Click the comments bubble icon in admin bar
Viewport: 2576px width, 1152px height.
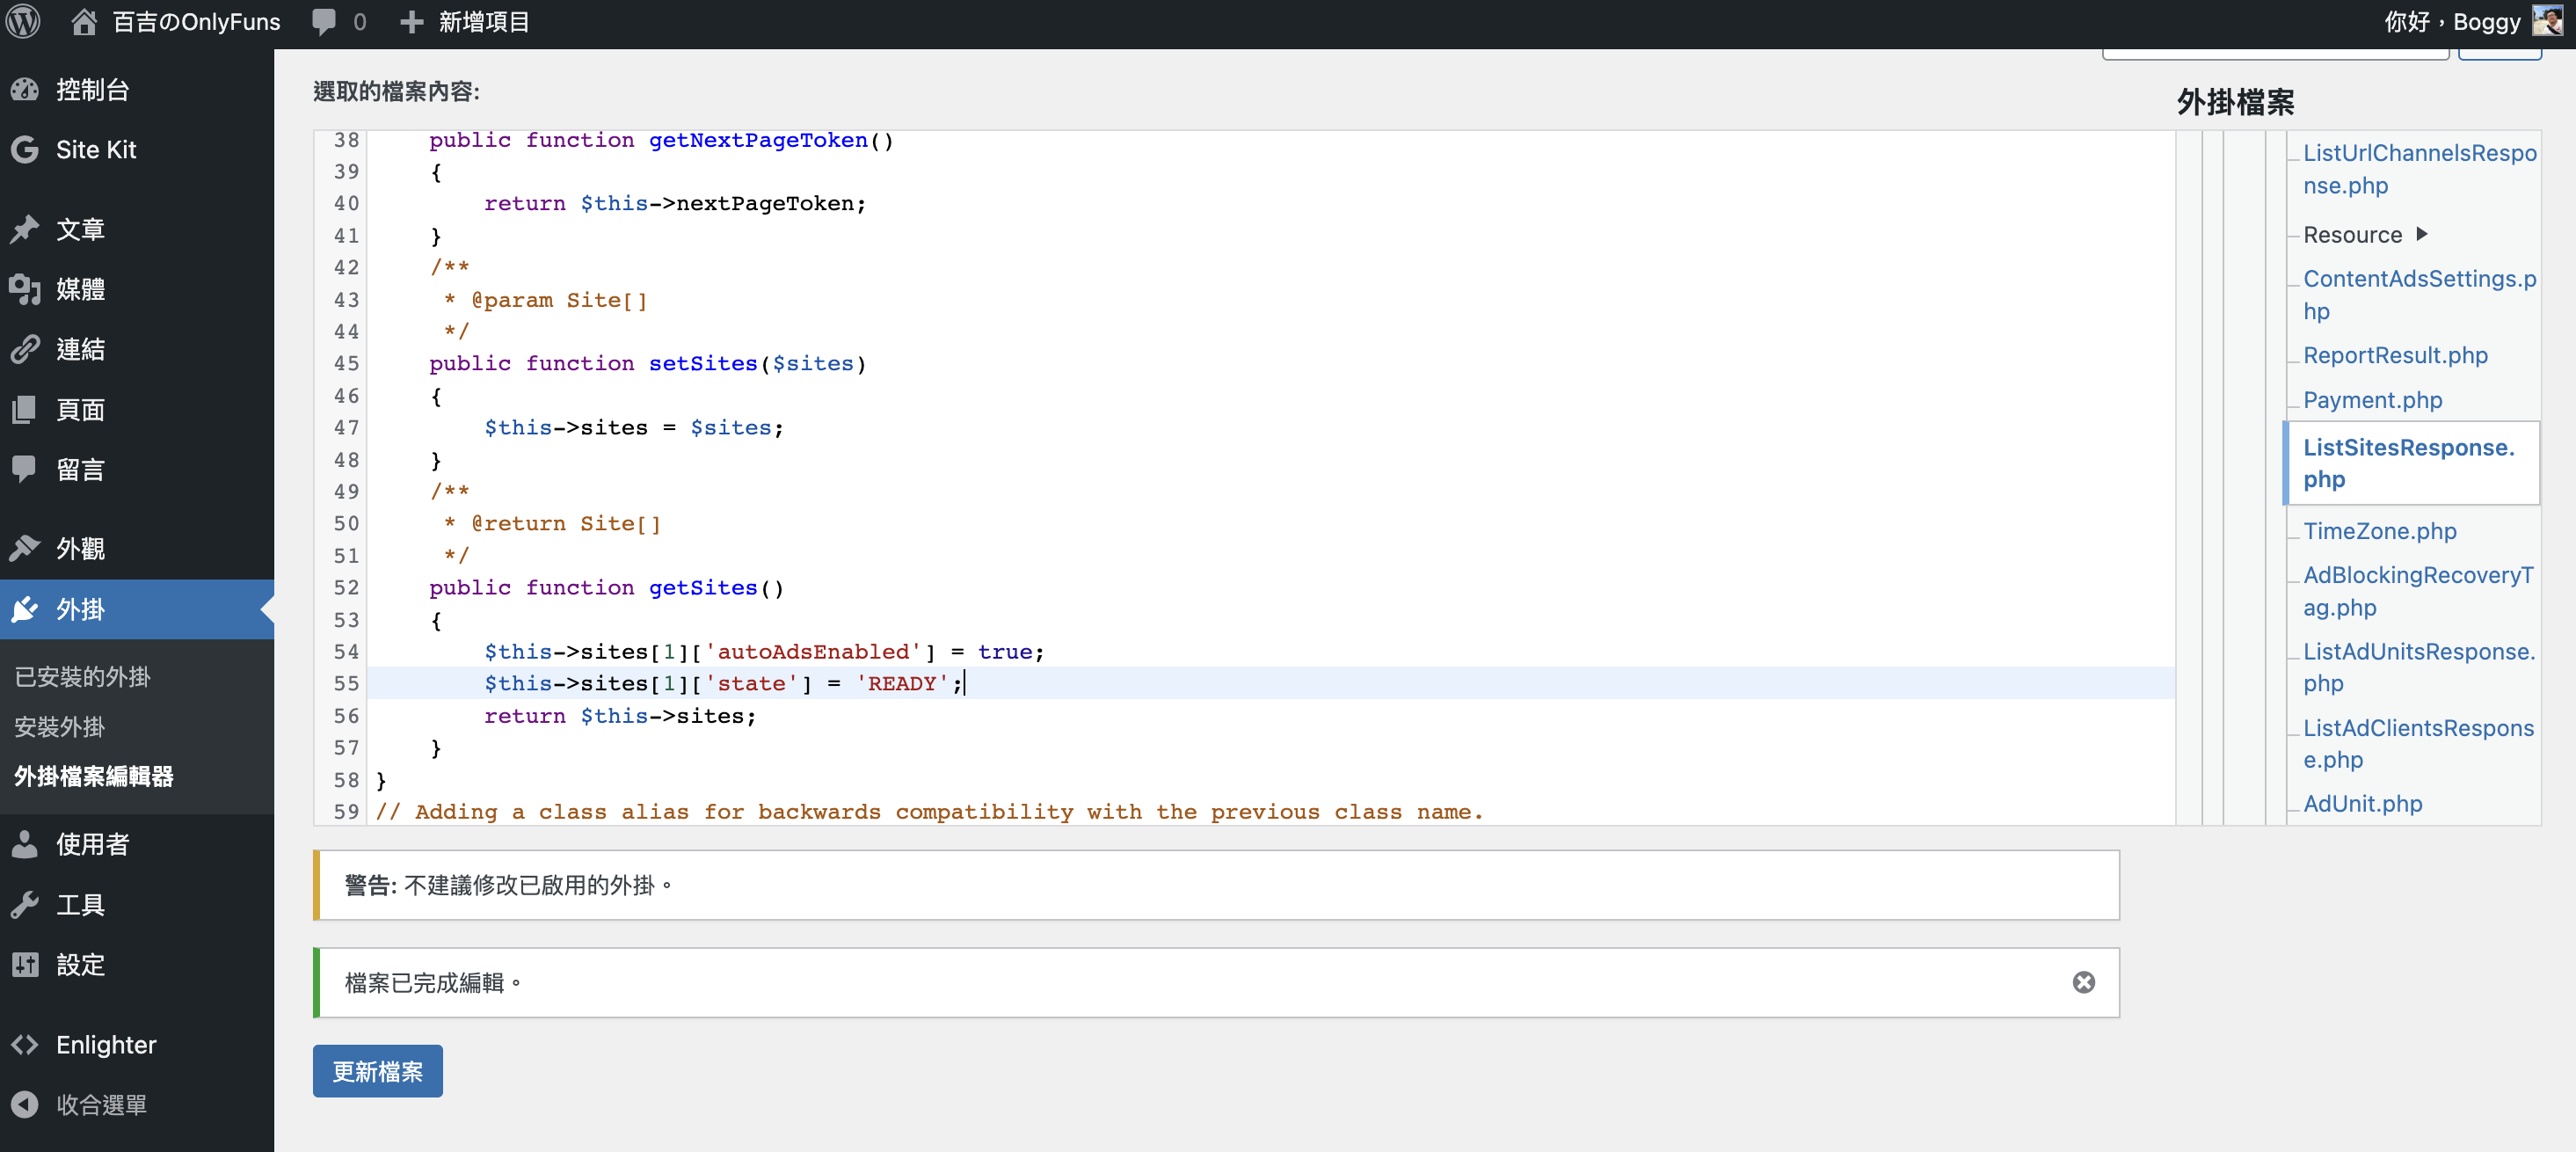[x=324, y=22]
